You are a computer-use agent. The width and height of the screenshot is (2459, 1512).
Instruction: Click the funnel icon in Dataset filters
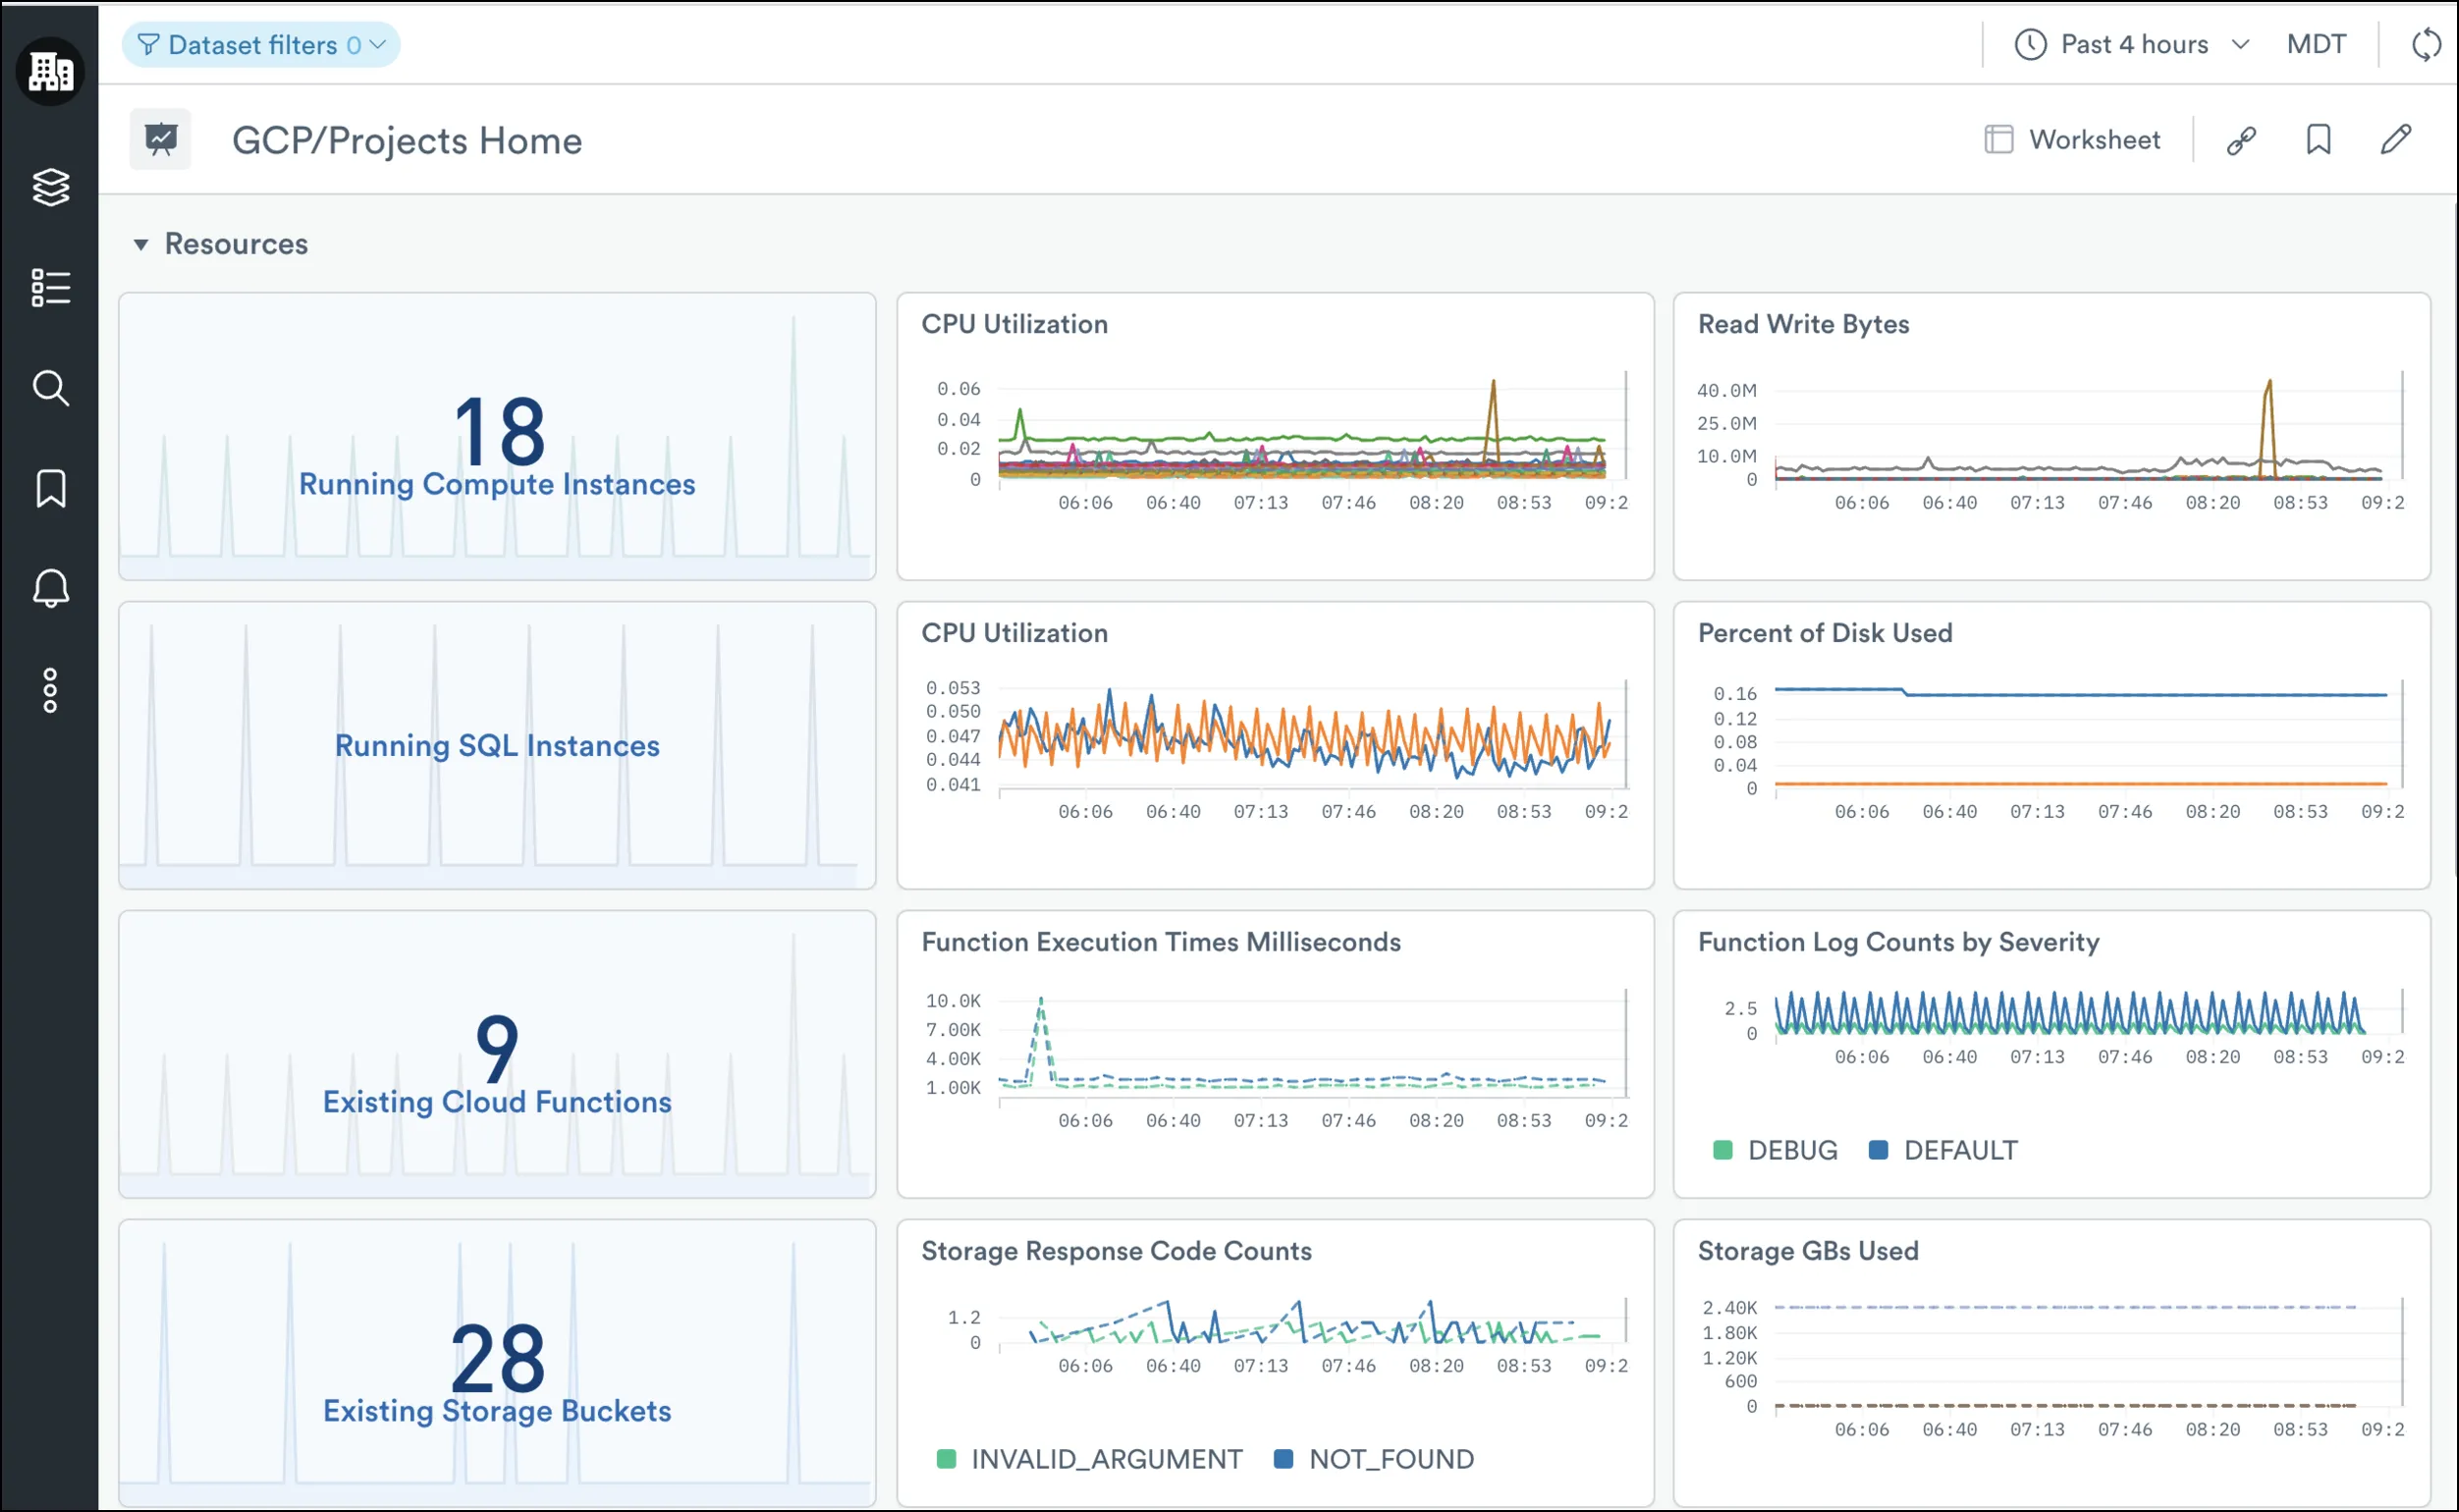pos(148,45)
